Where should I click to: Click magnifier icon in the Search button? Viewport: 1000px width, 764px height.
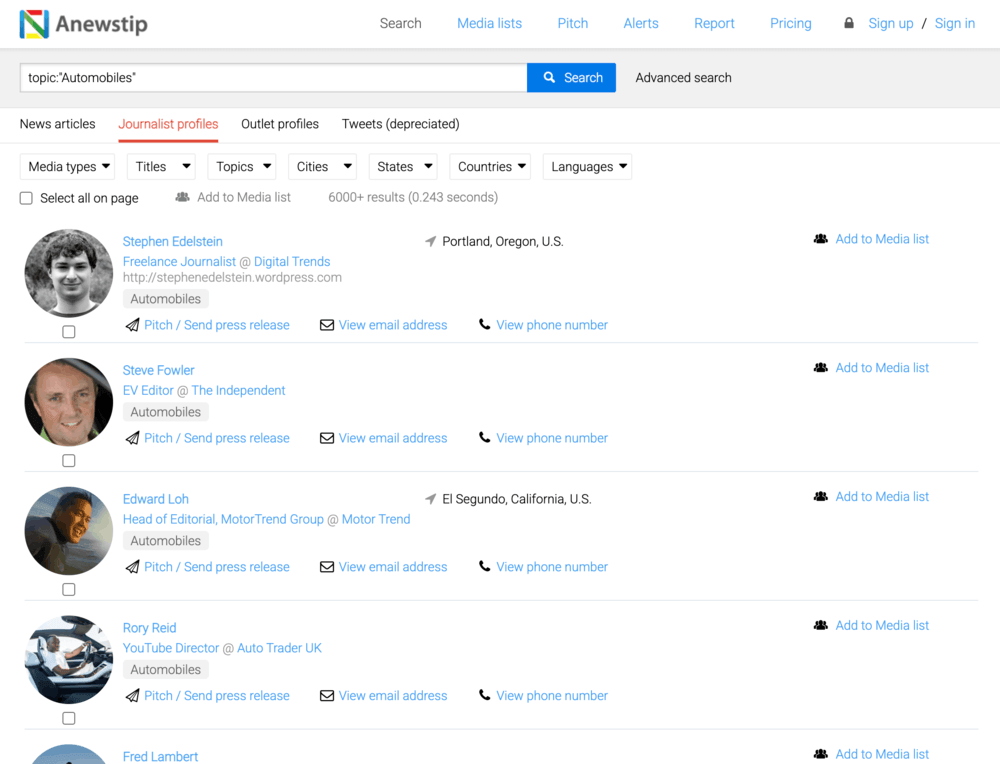[x=549, y=78]
